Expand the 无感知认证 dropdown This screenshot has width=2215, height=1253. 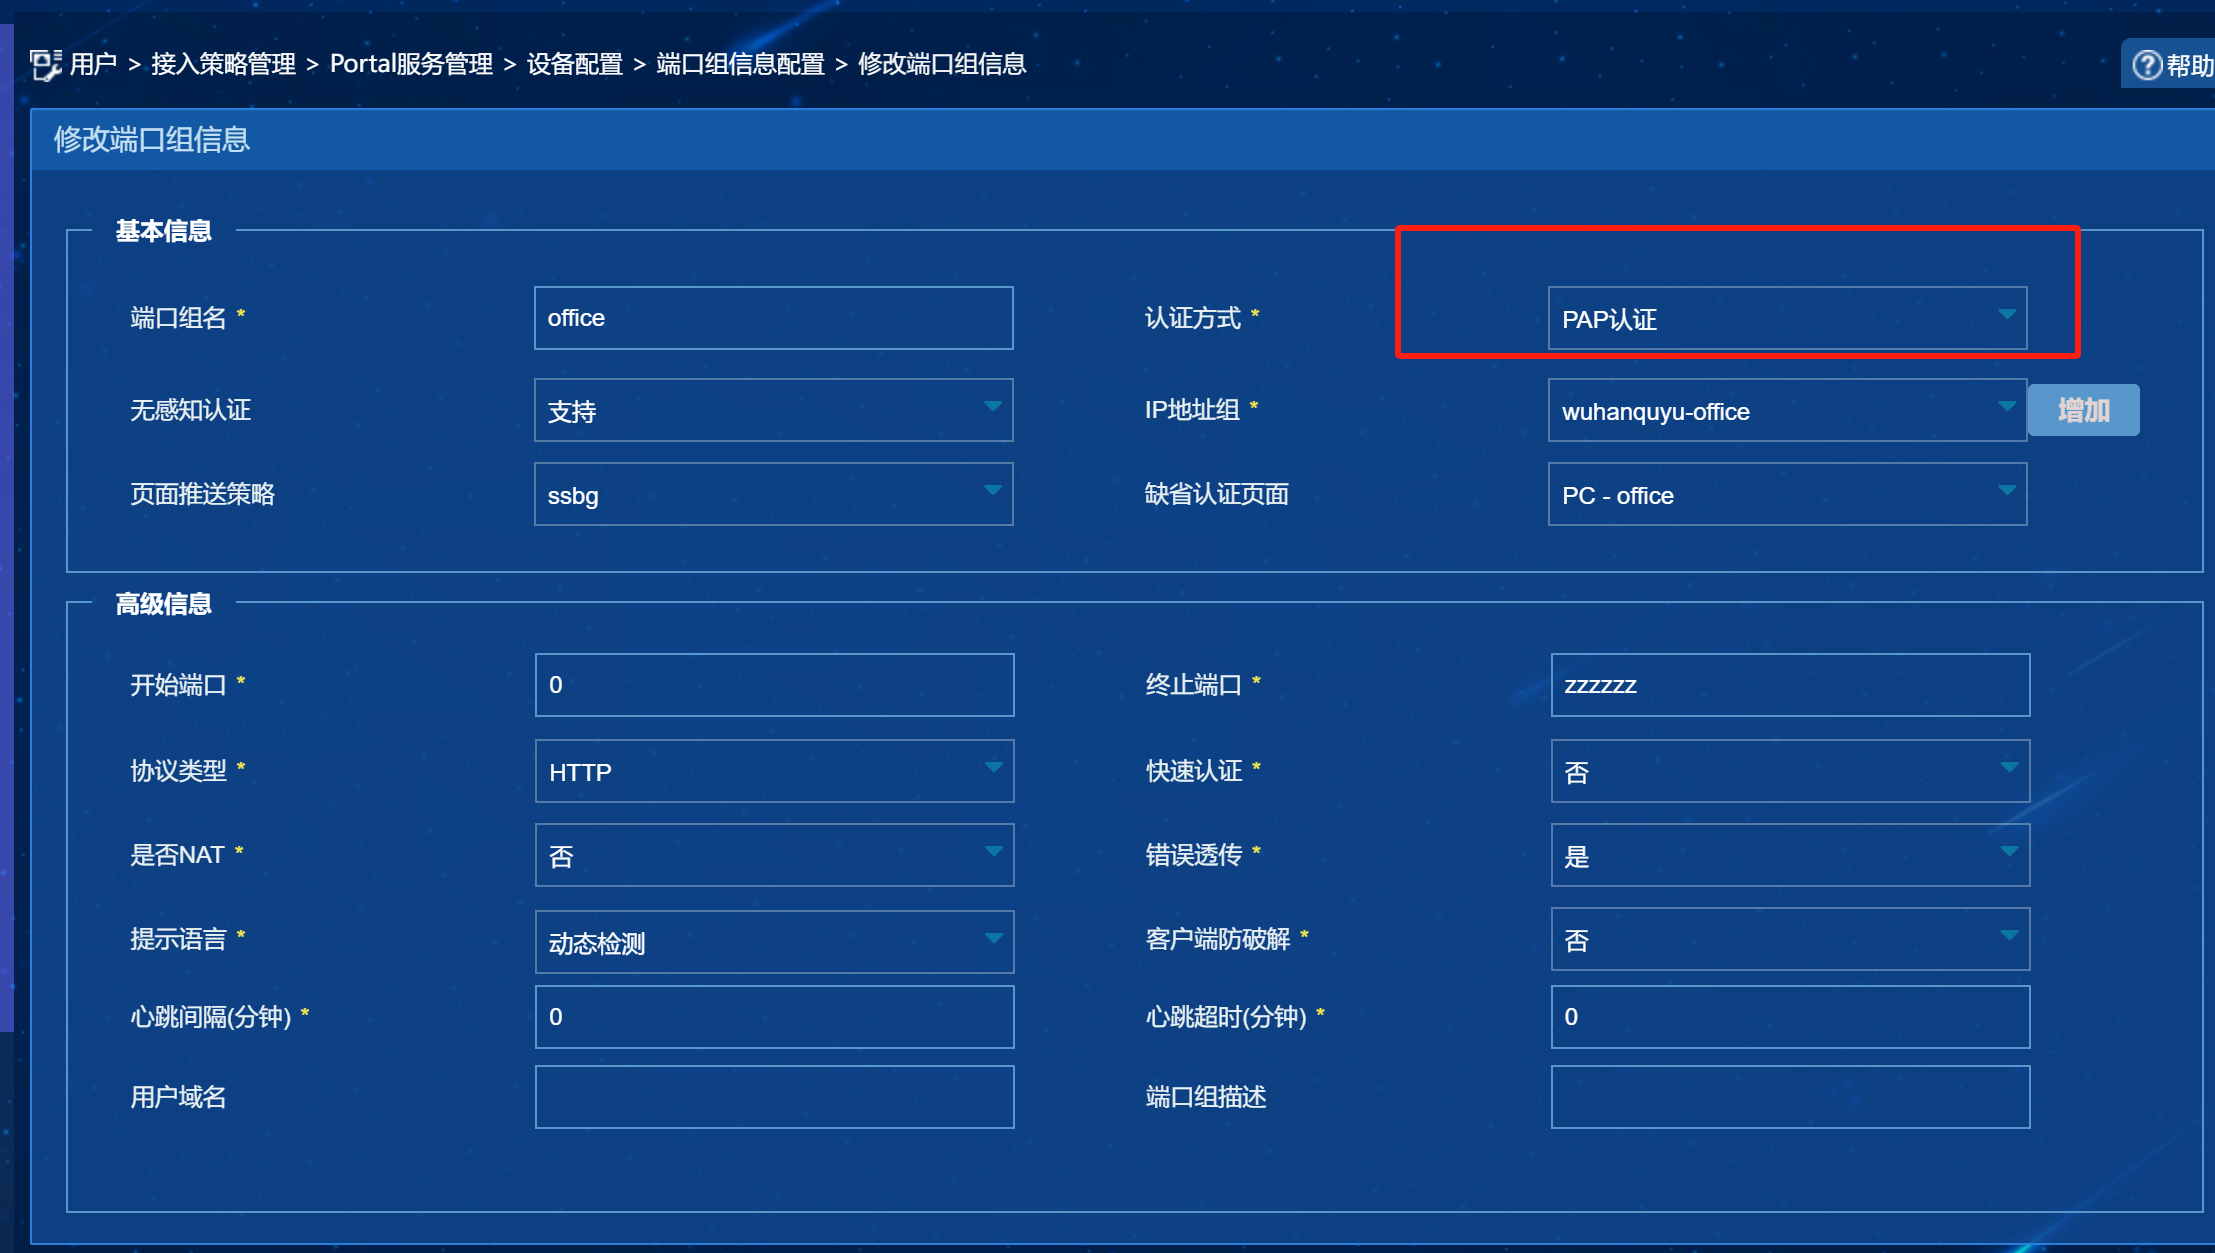[773, 410]
